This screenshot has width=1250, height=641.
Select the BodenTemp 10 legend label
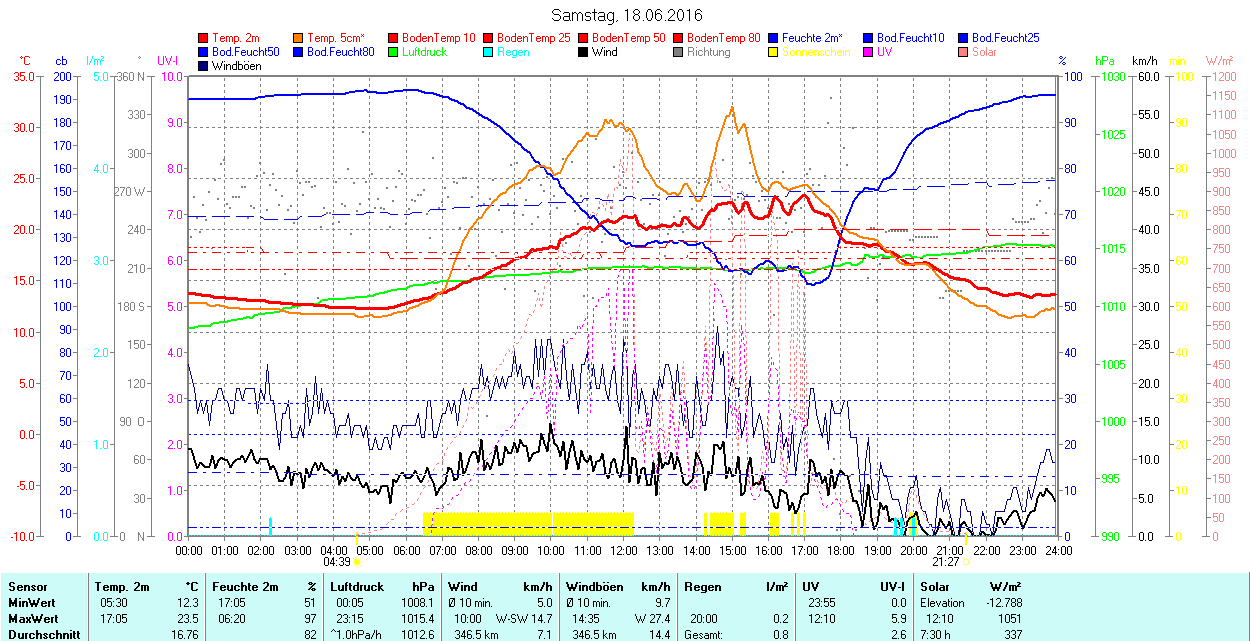pos(438,38)
